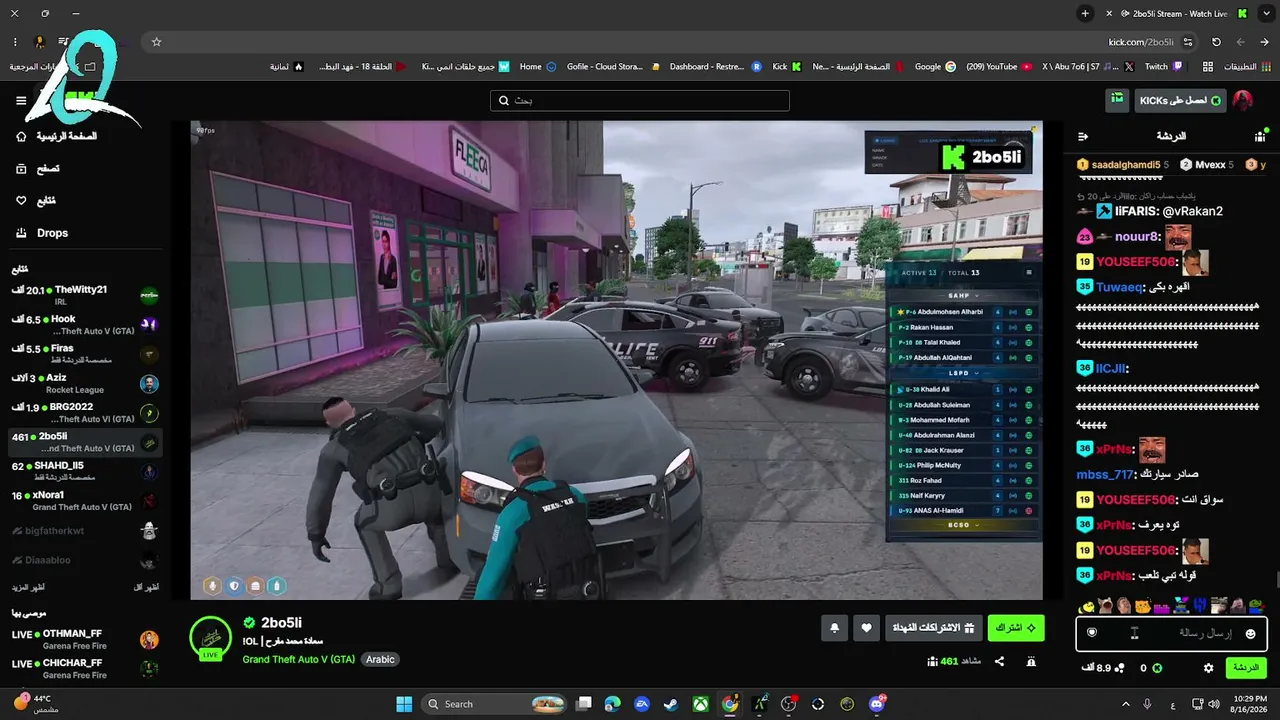Click the stream video player

616,360
